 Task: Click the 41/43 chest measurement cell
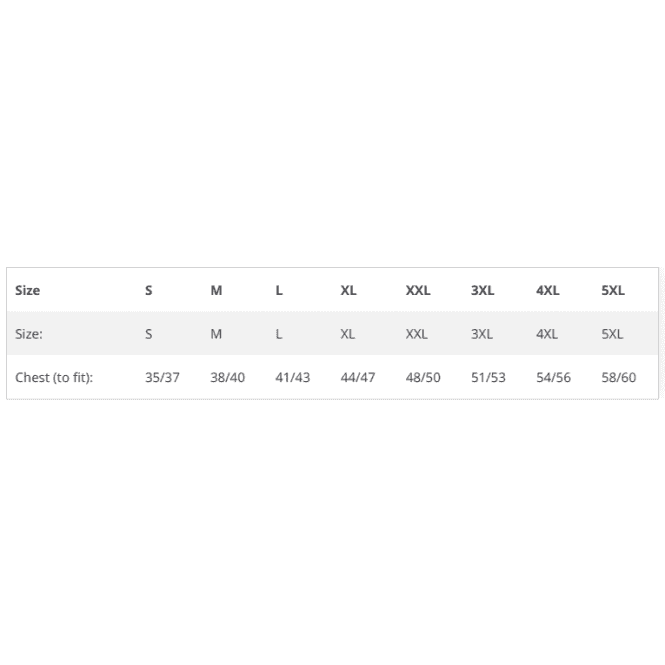[292, 378]
